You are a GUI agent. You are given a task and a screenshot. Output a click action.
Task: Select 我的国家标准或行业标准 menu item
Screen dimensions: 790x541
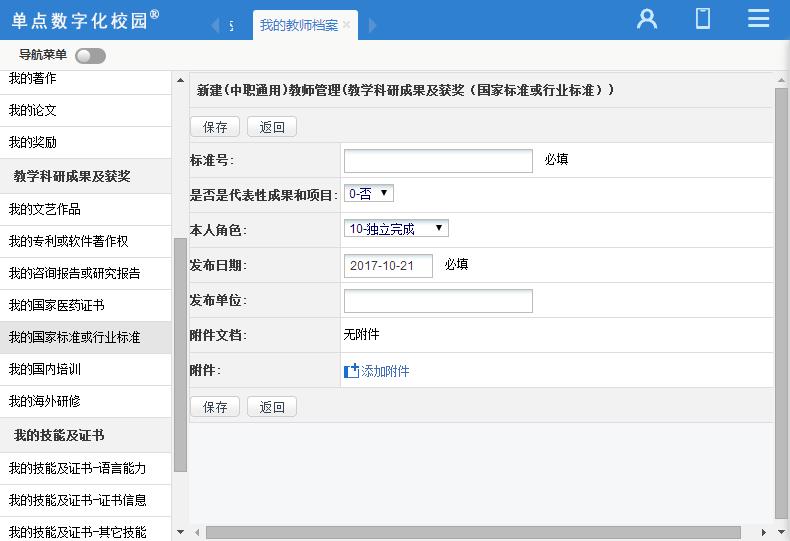86,337
